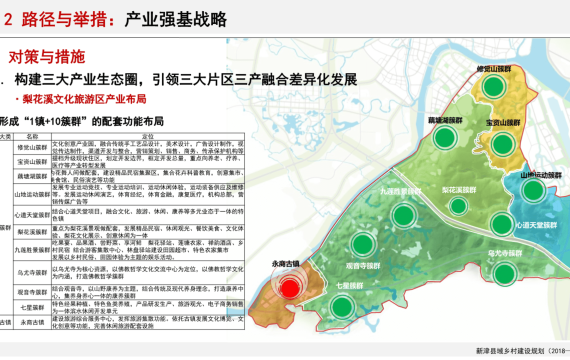Select the 藕塘湖簇群 green circle
Screen dimensions: 570x360
445,137
